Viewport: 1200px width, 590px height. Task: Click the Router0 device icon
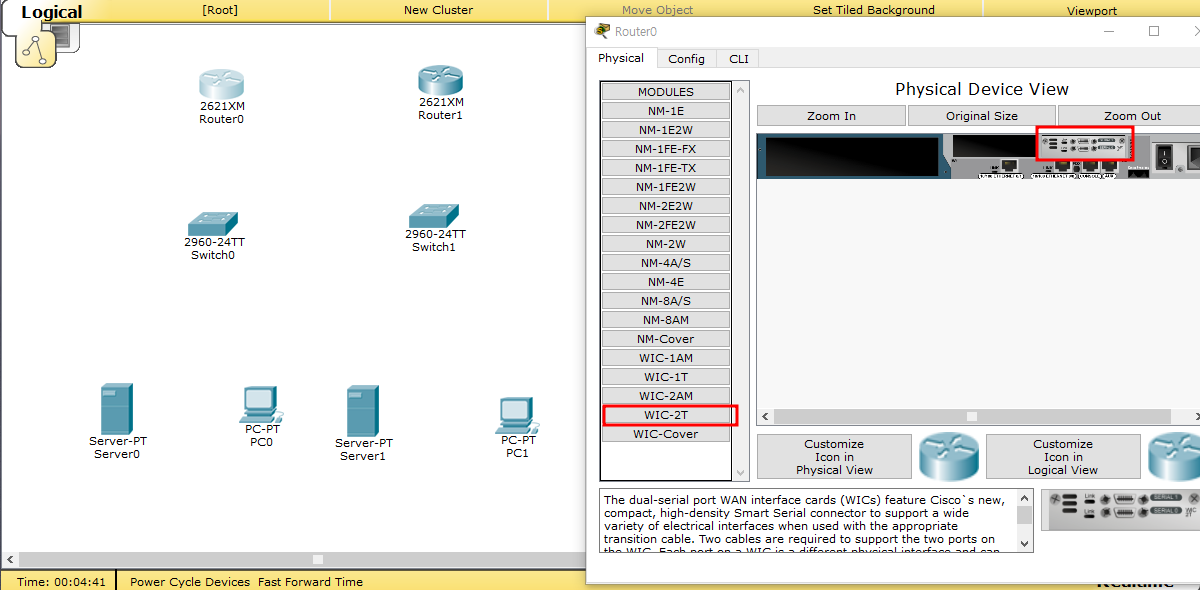click(221, 84)
